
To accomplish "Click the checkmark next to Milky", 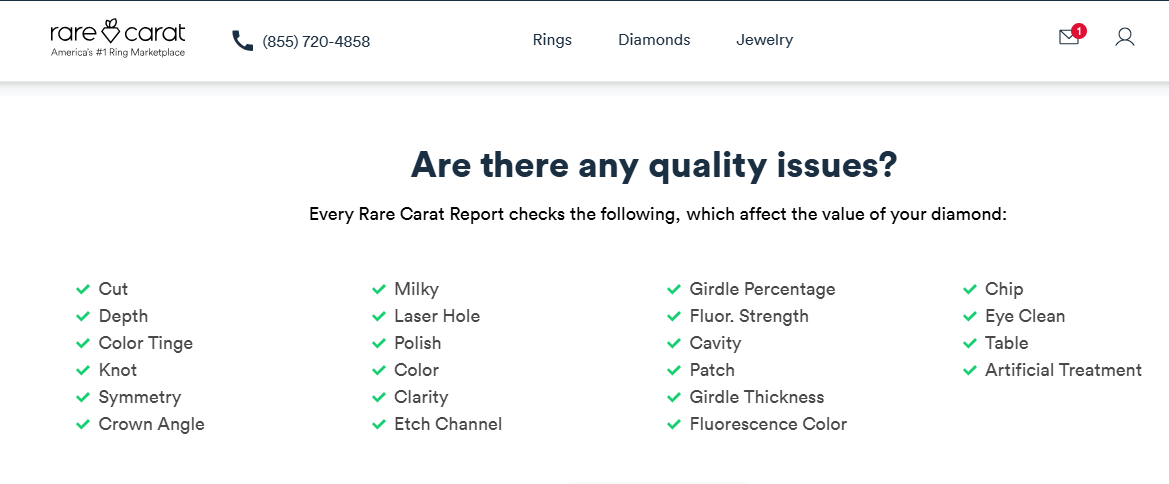I will [379, 289].
